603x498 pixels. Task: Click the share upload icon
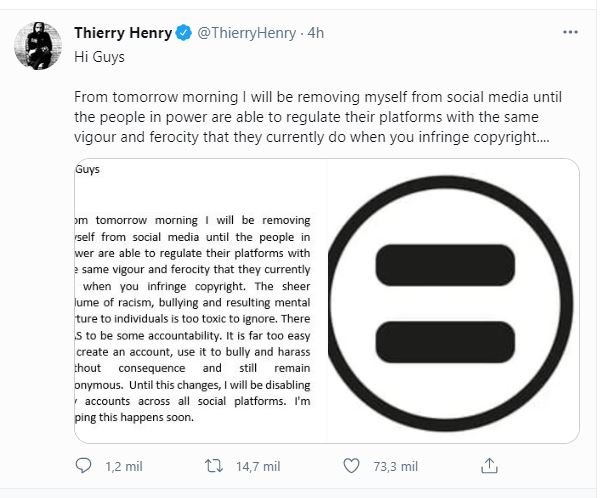tap(492, 466)
